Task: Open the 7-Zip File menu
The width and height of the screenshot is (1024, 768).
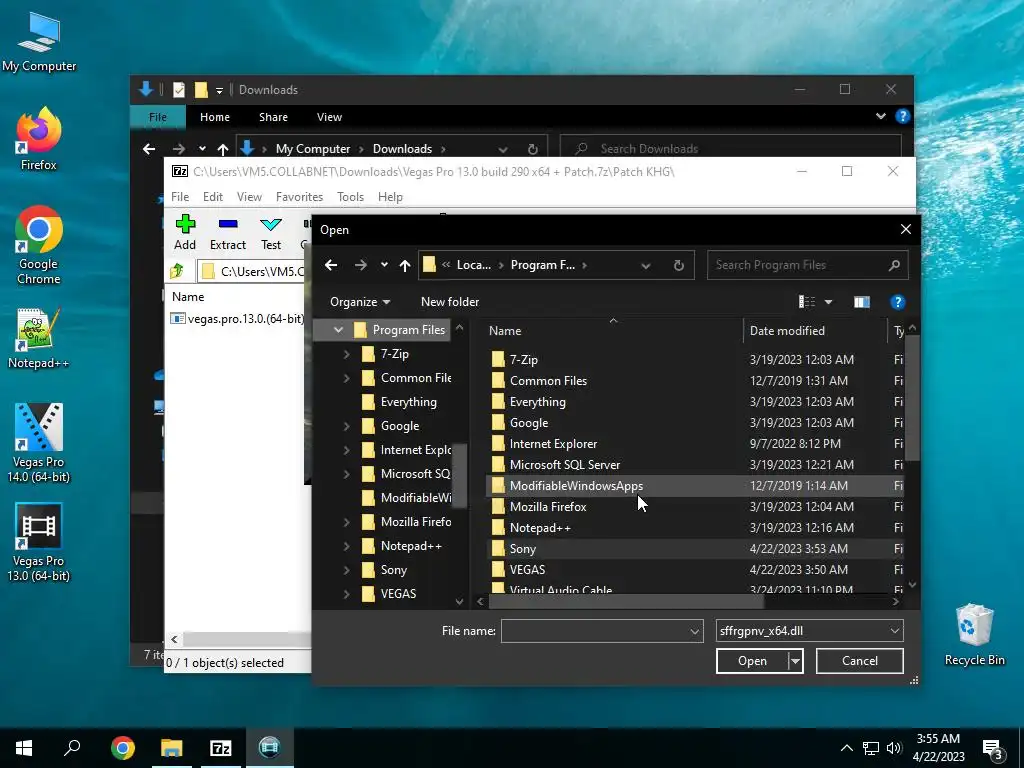Action: [x=180, y=197]
